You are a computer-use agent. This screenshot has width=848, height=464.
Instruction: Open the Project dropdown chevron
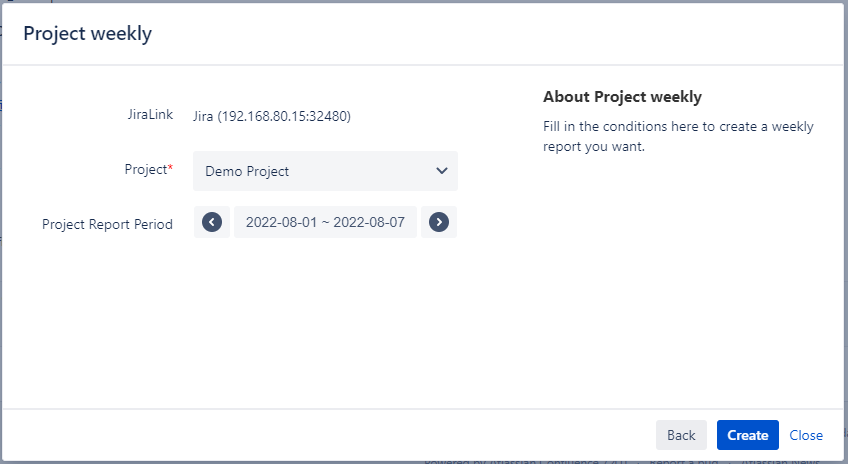[442, 171]
